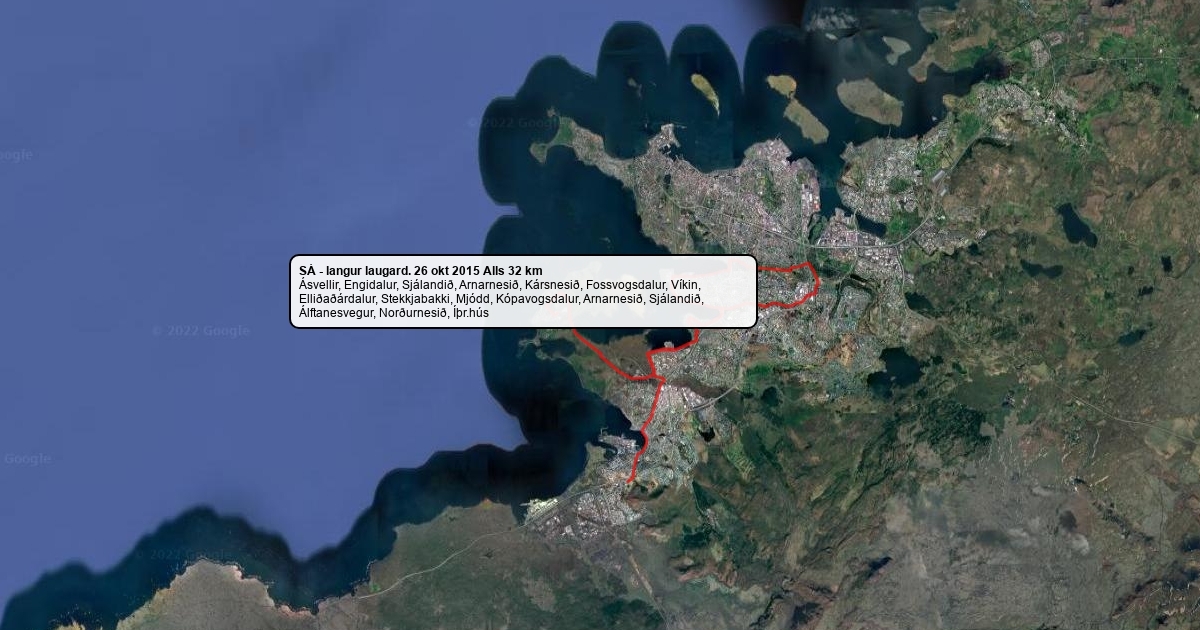Click the tooltip line starting with 'Ásvellir, Engidalur'

500,285
